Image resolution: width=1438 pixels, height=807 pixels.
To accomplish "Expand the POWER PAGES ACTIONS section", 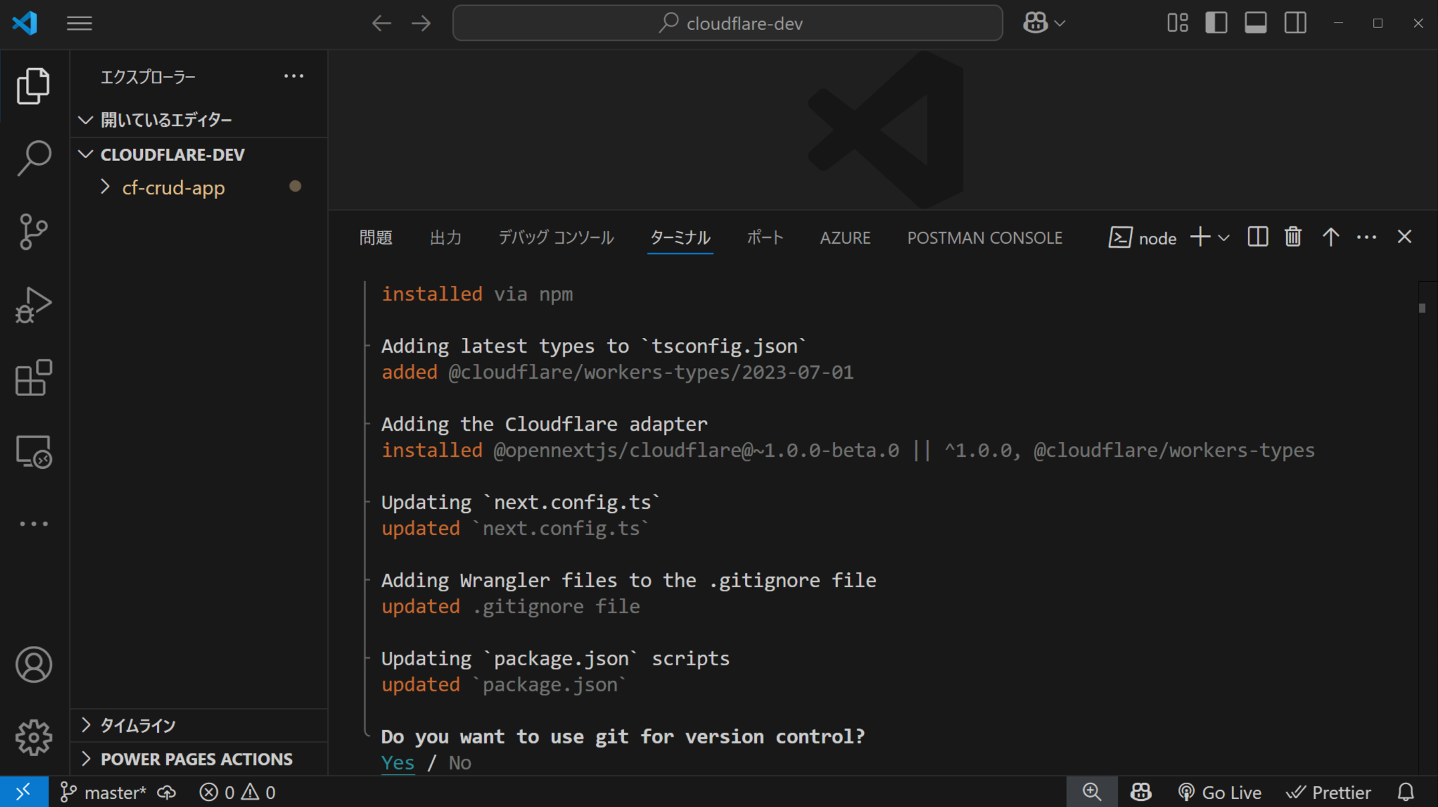I will point(199,759).
